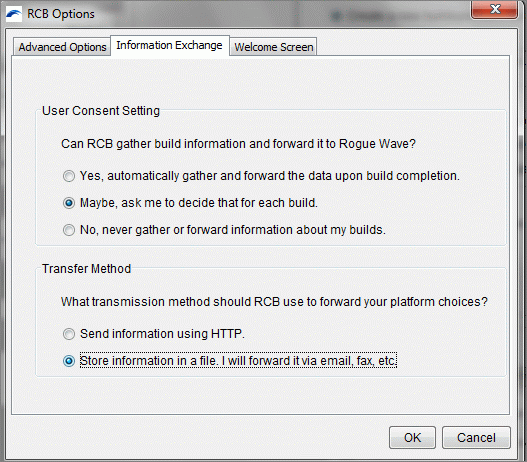This screenshot has height=462, width=527.
Task: Select the Information Exchange tab
Action: [169, 45]
